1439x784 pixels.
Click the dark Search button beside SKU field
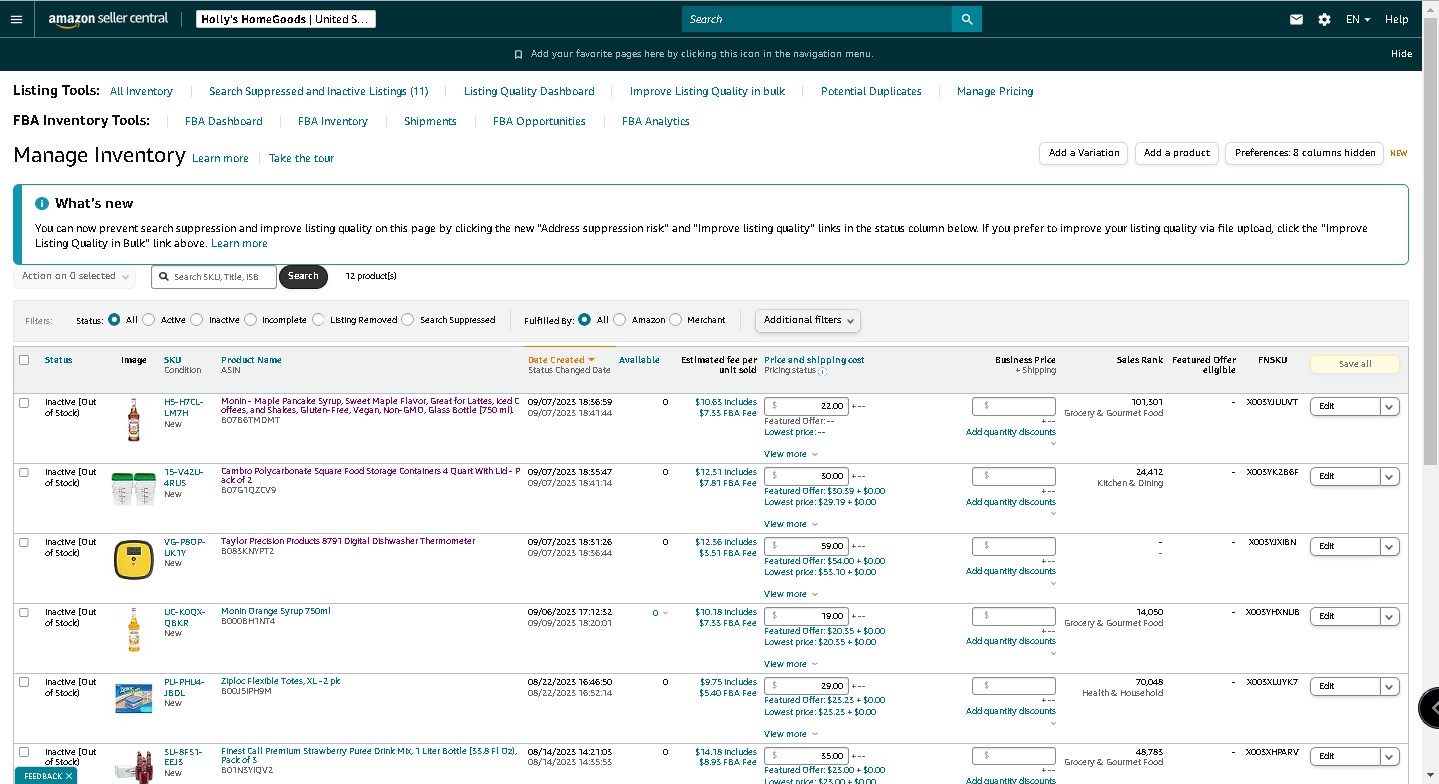click(x=303, y=276)
